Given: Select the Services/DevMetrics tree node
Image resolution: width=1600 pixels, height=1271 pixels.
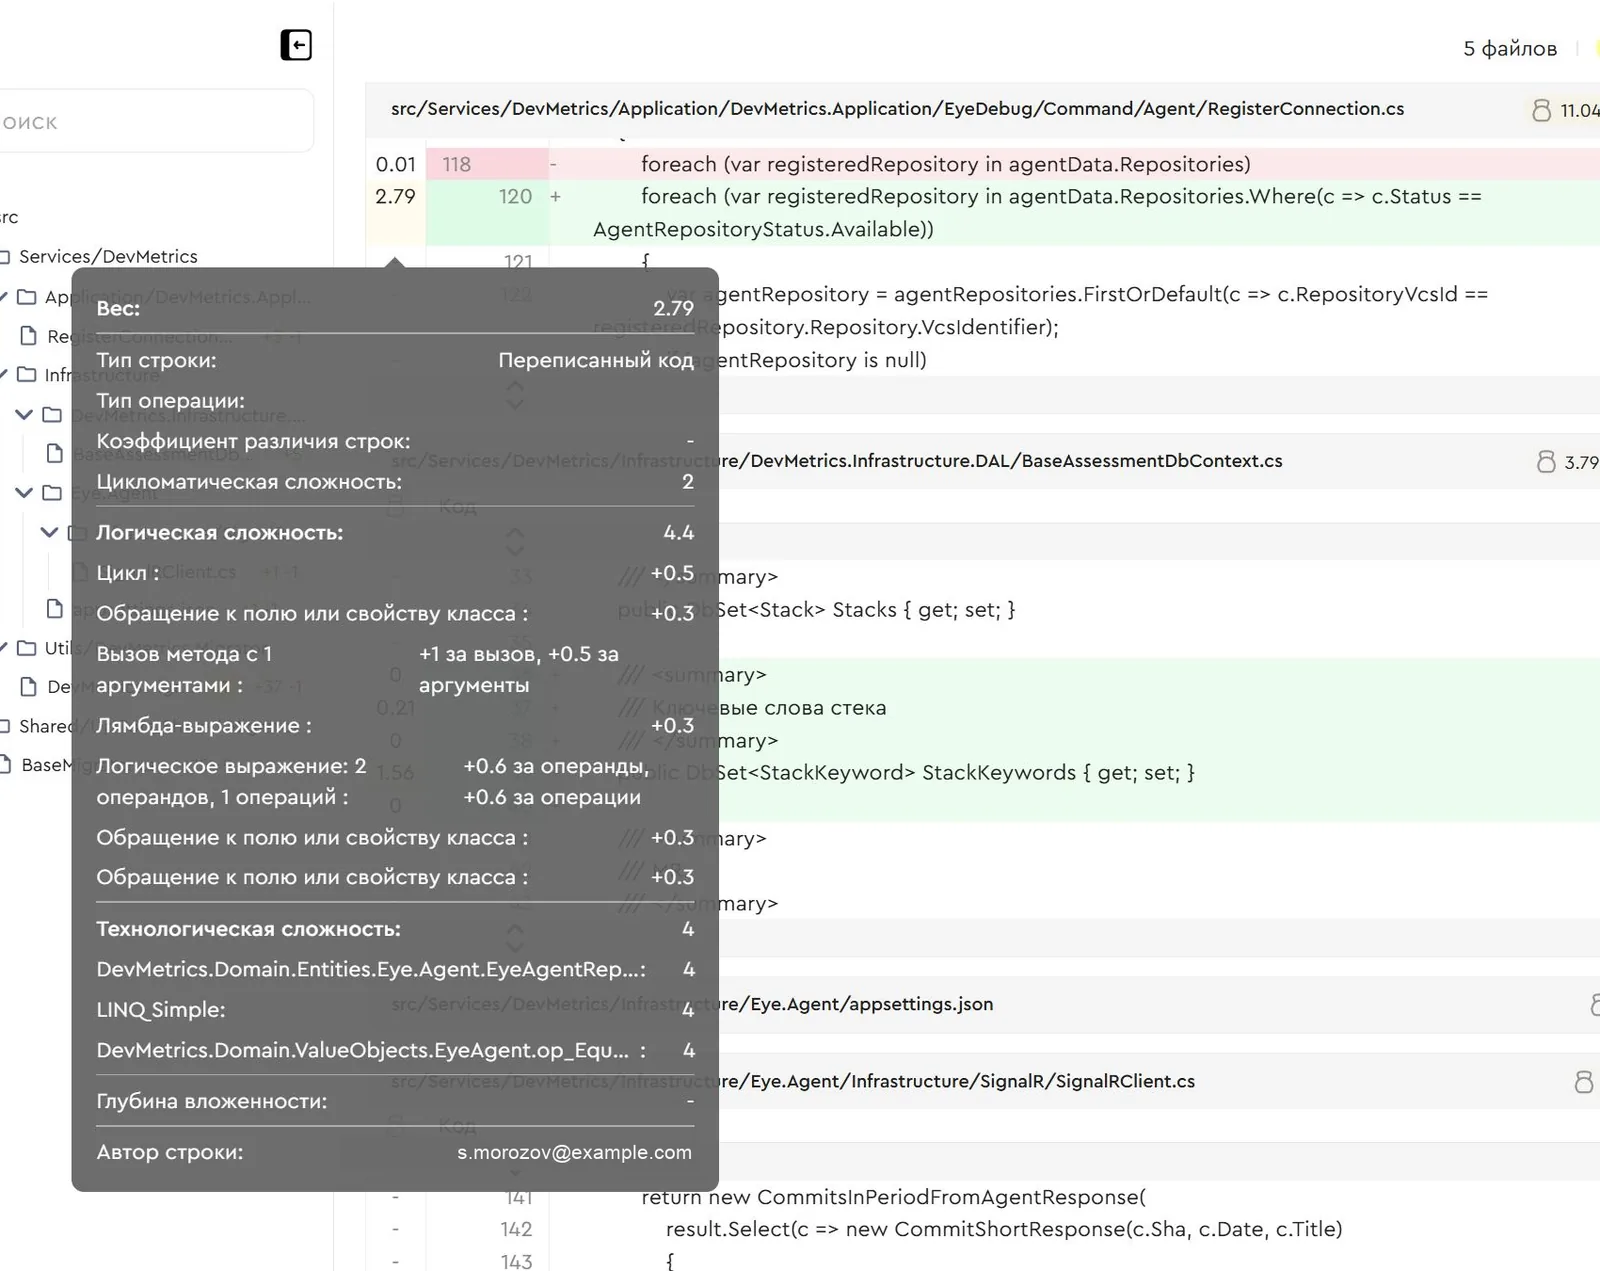Looking at the screenshot, I should [108, 257].
